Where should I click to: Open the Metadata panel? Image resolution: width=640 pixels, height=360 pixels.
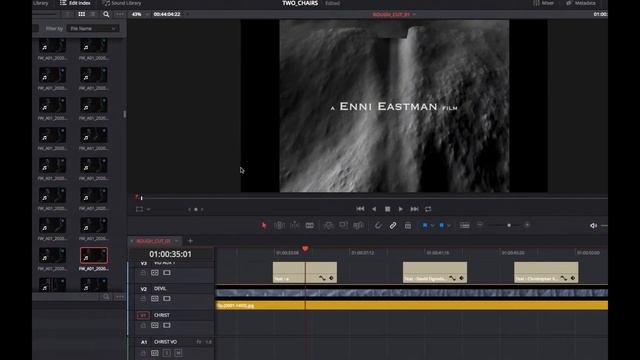click(581, 3)
